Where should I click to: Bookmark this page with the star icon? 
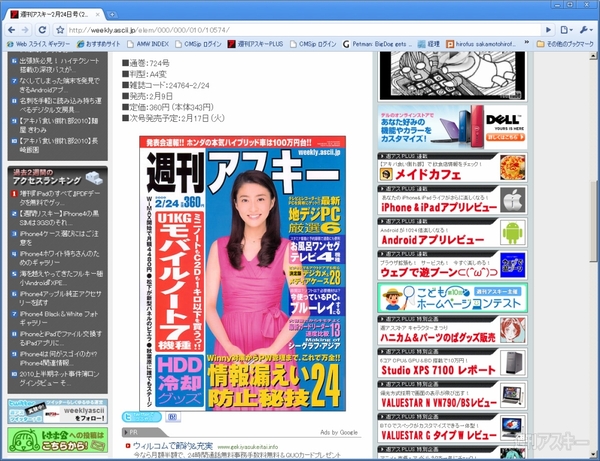[60, 30]
